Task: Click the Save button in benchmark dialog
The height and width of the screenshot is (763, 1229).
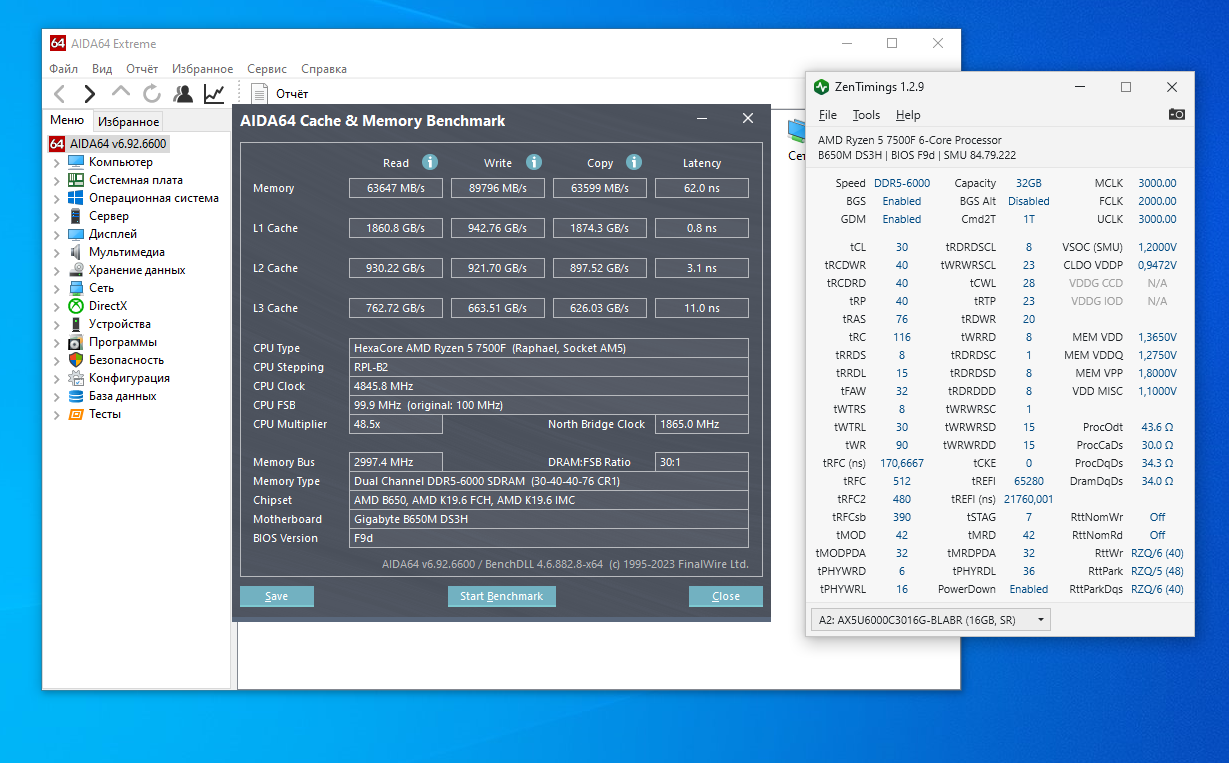Action: coord(277,596)
